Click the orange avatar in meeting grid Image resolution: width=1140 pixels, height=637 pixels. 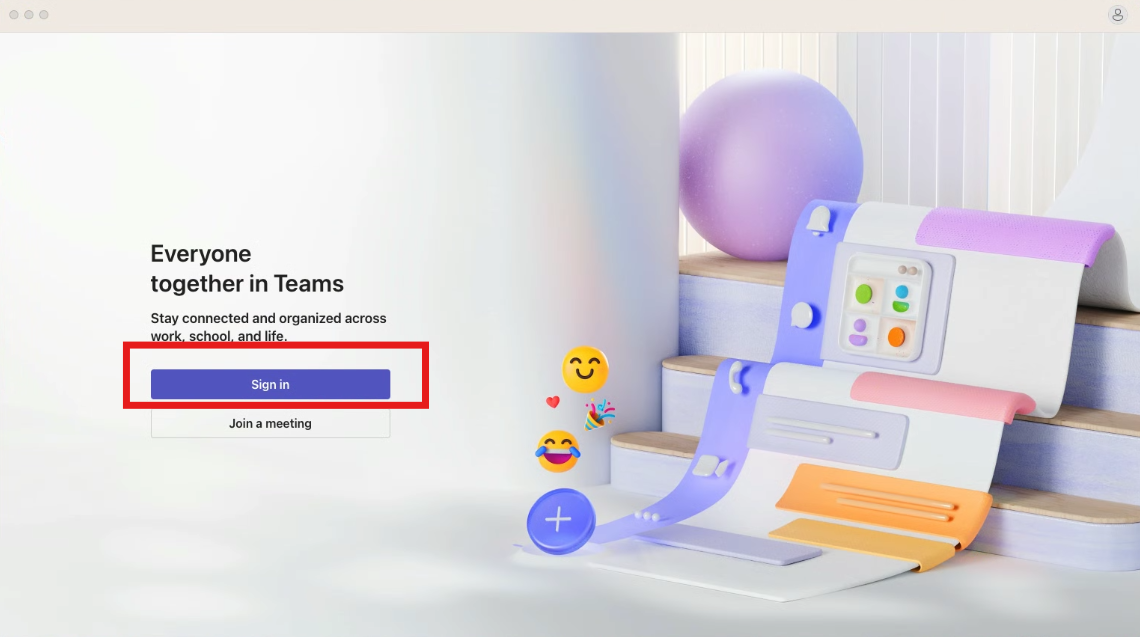click(896, 337)
